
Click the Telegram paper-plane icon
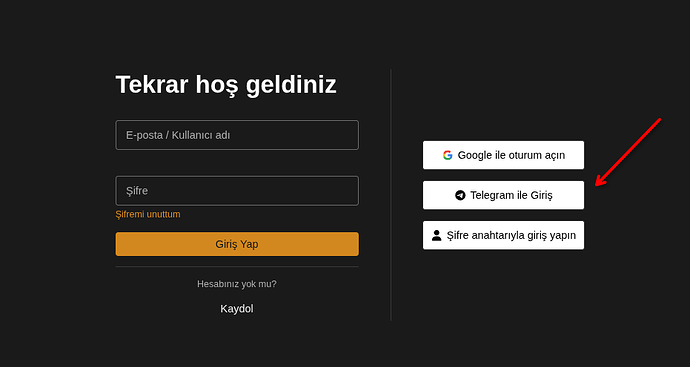pos(460,195)
